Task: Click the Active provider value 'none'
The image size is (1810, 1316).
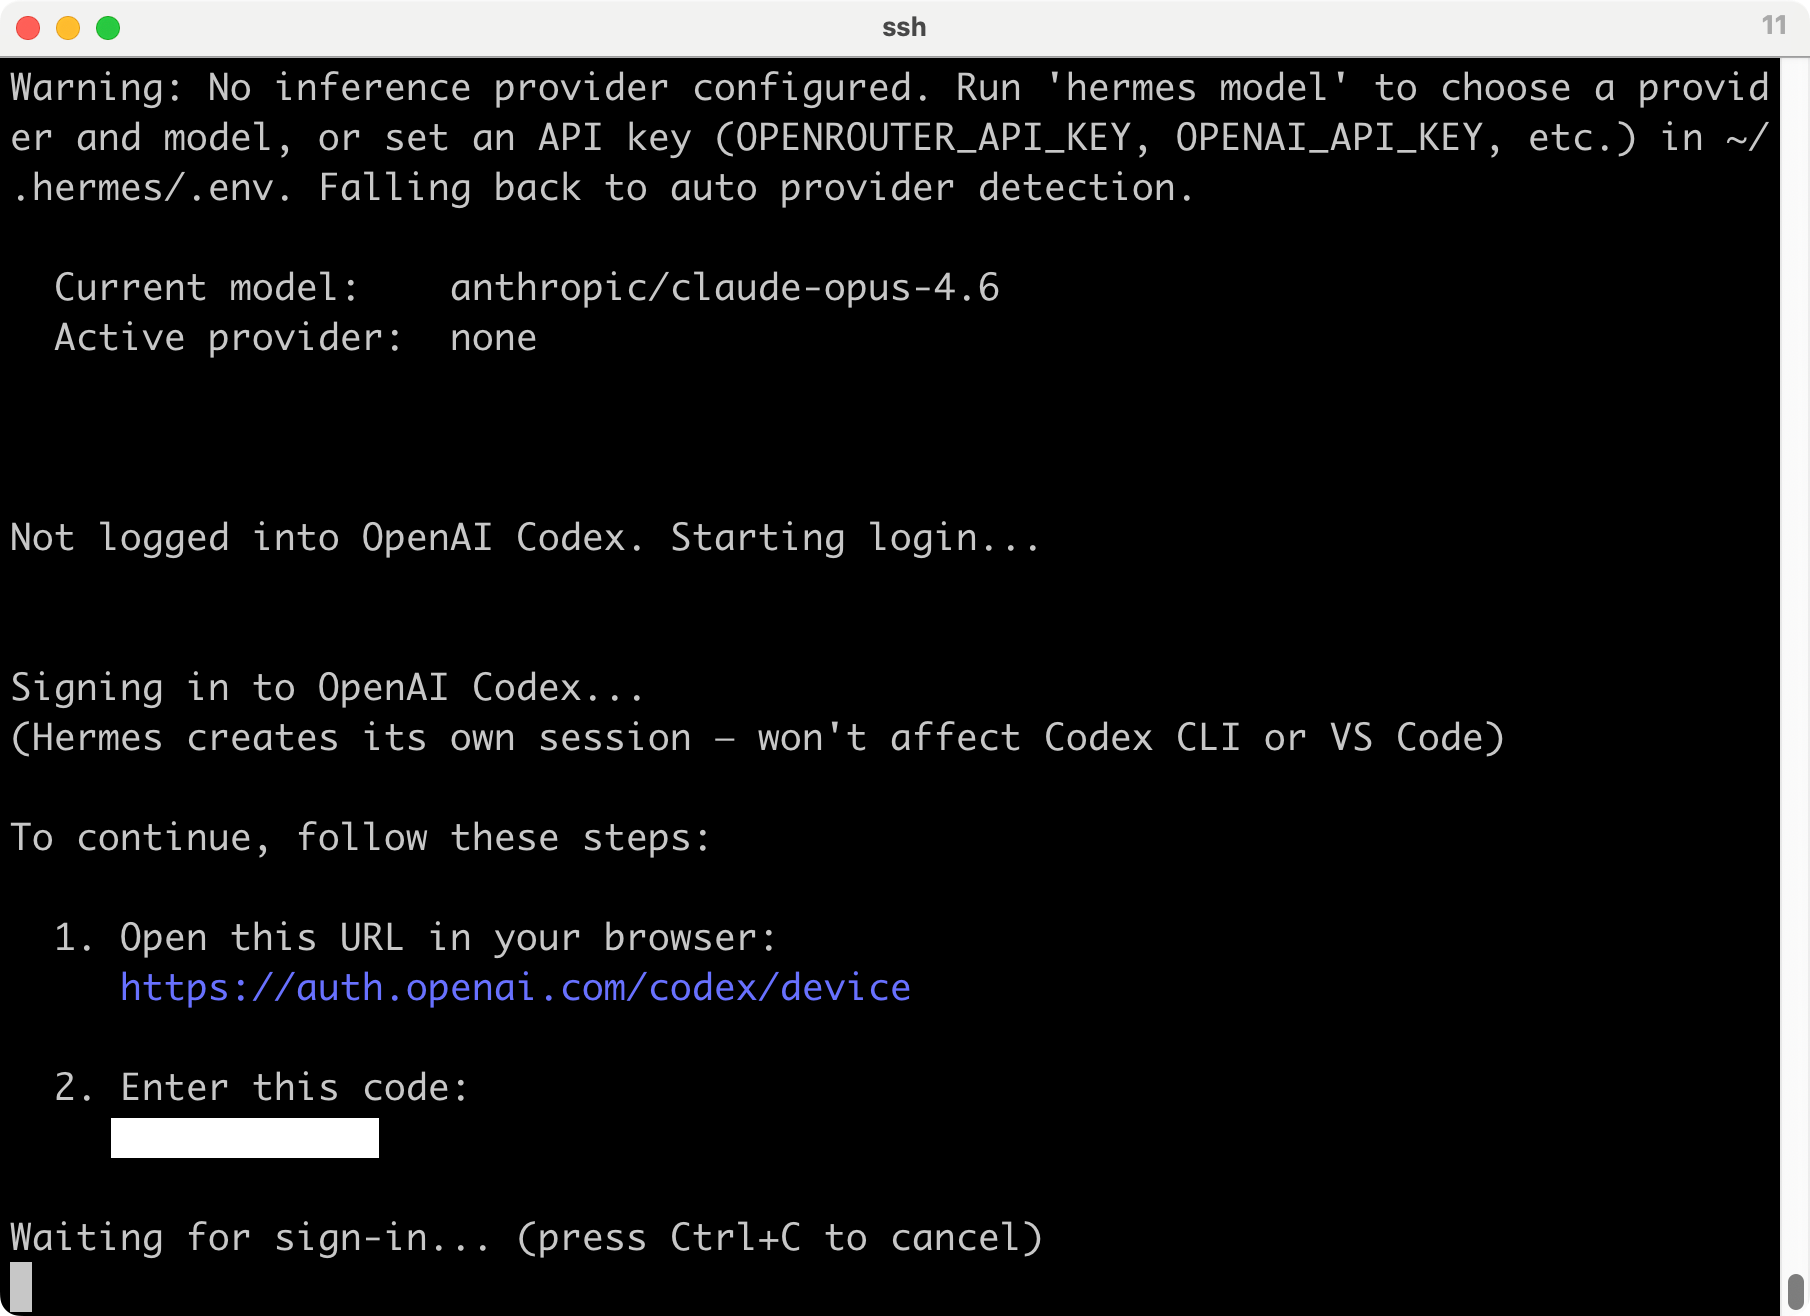Action: [493, 338]
